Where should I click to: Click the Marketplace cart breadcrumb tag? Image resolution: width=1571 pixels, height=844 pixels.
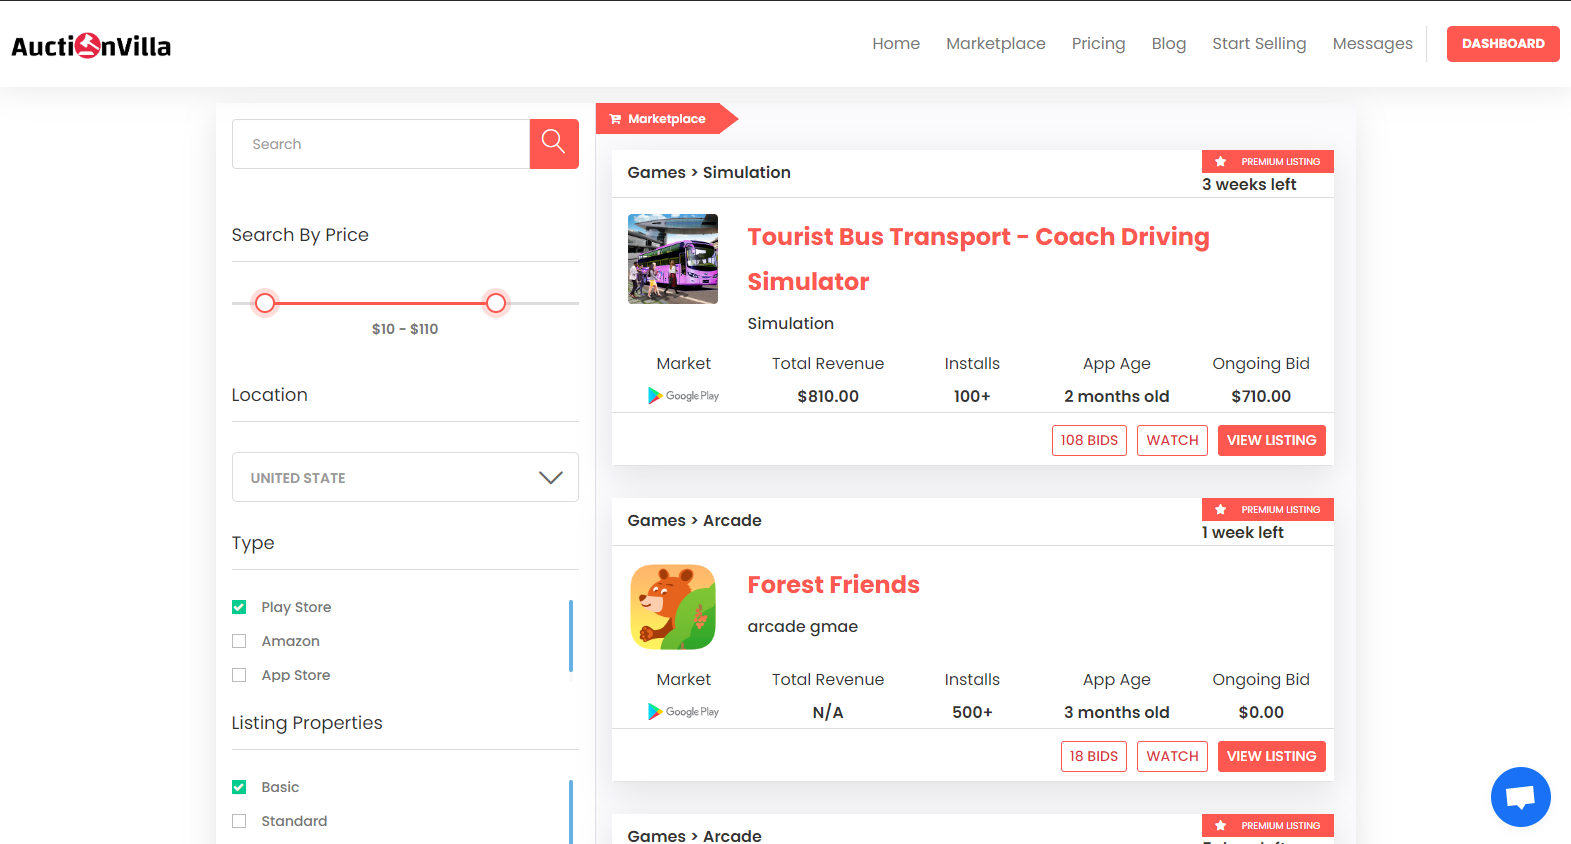tap(666, 119)
